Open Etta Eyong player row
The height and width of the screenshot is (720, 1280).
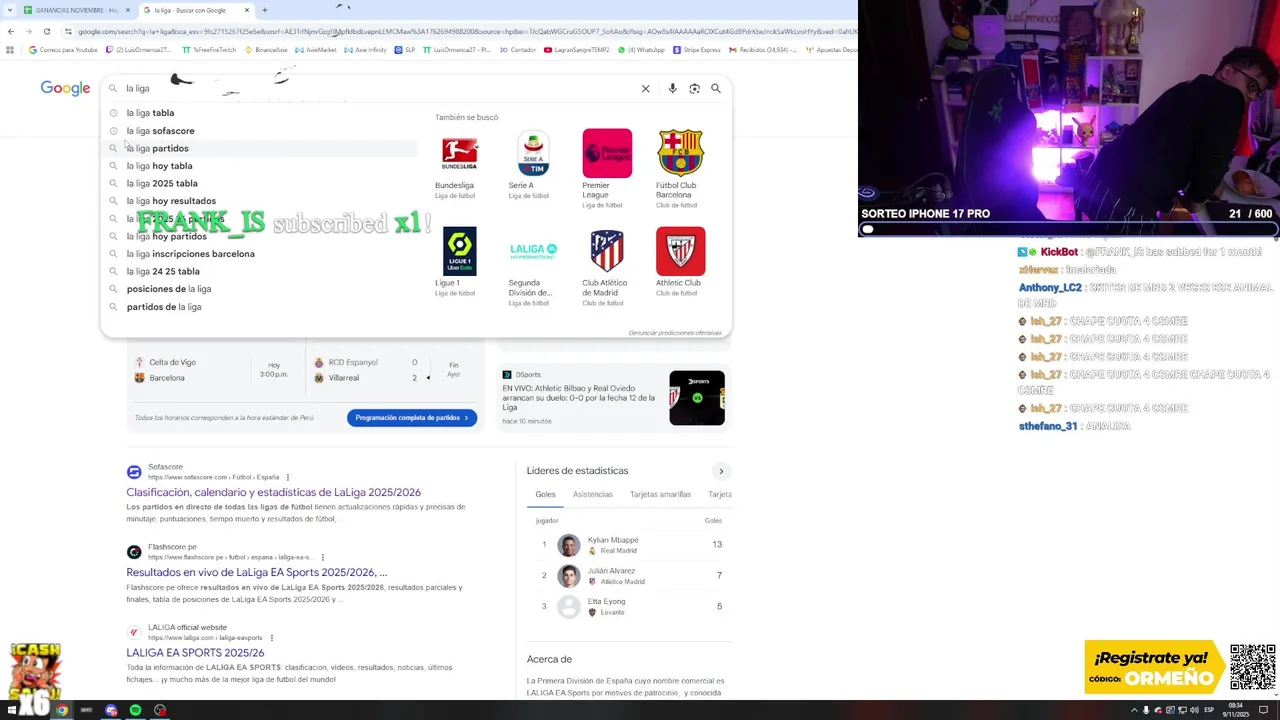pos(630,607)
